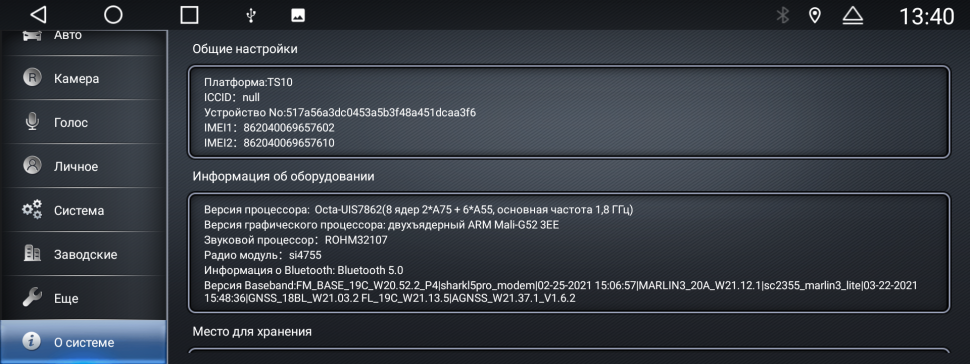Tap the USB status icon
Image resolution: width=970 pixels, height=364 pixels.
pos(251,15)
